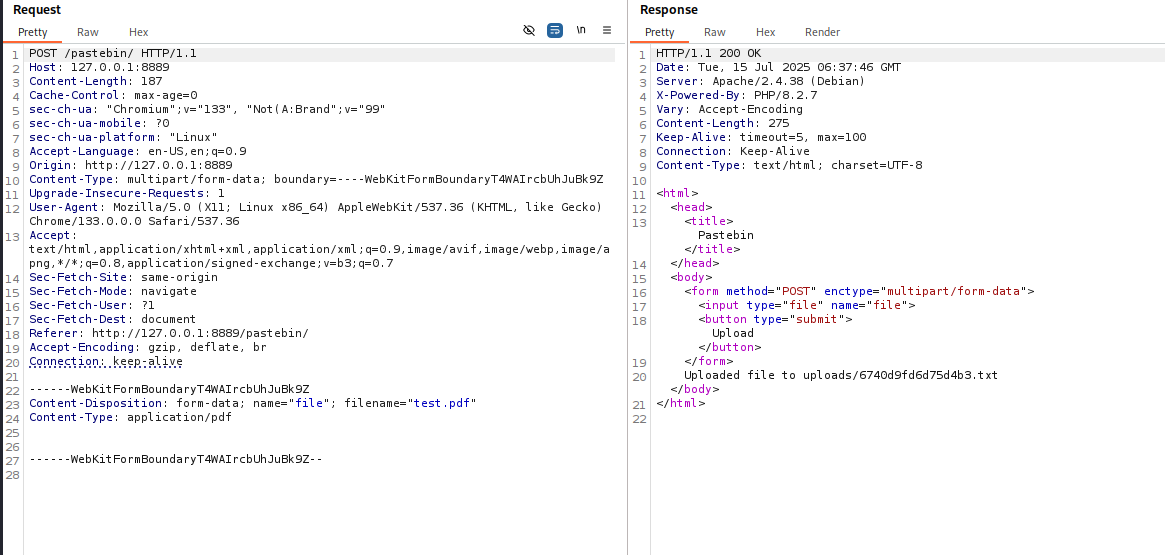Switch to the Response Hex tab
Image resolution: width=1165 pixels, height=555 pixels.
click(766, 32)
